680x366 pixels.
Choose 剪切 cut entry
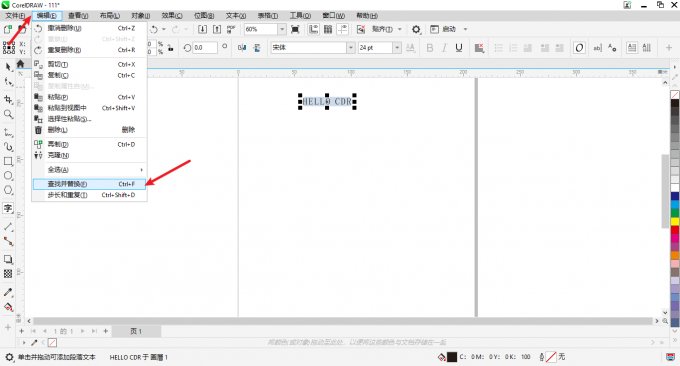click(89, 64)
